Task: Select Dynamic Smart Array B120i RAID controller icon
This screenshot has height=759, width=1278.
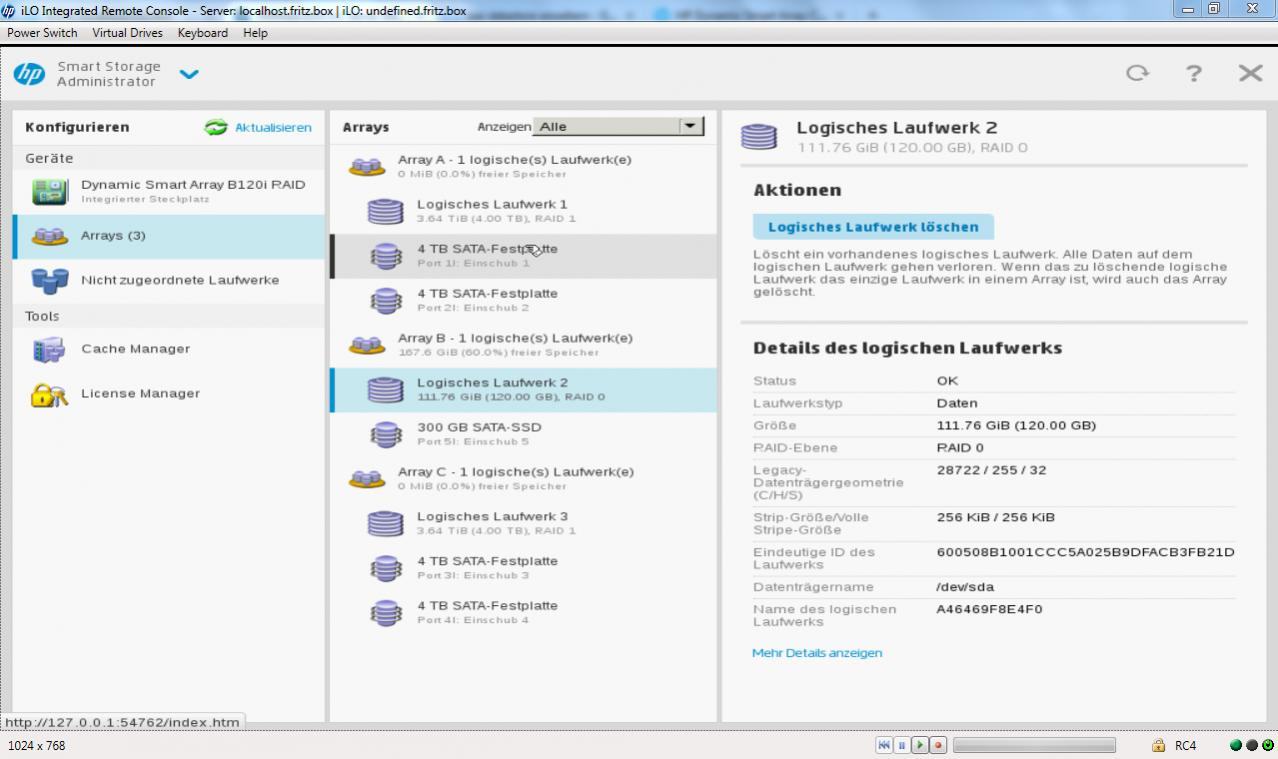Action: [49, 191]
